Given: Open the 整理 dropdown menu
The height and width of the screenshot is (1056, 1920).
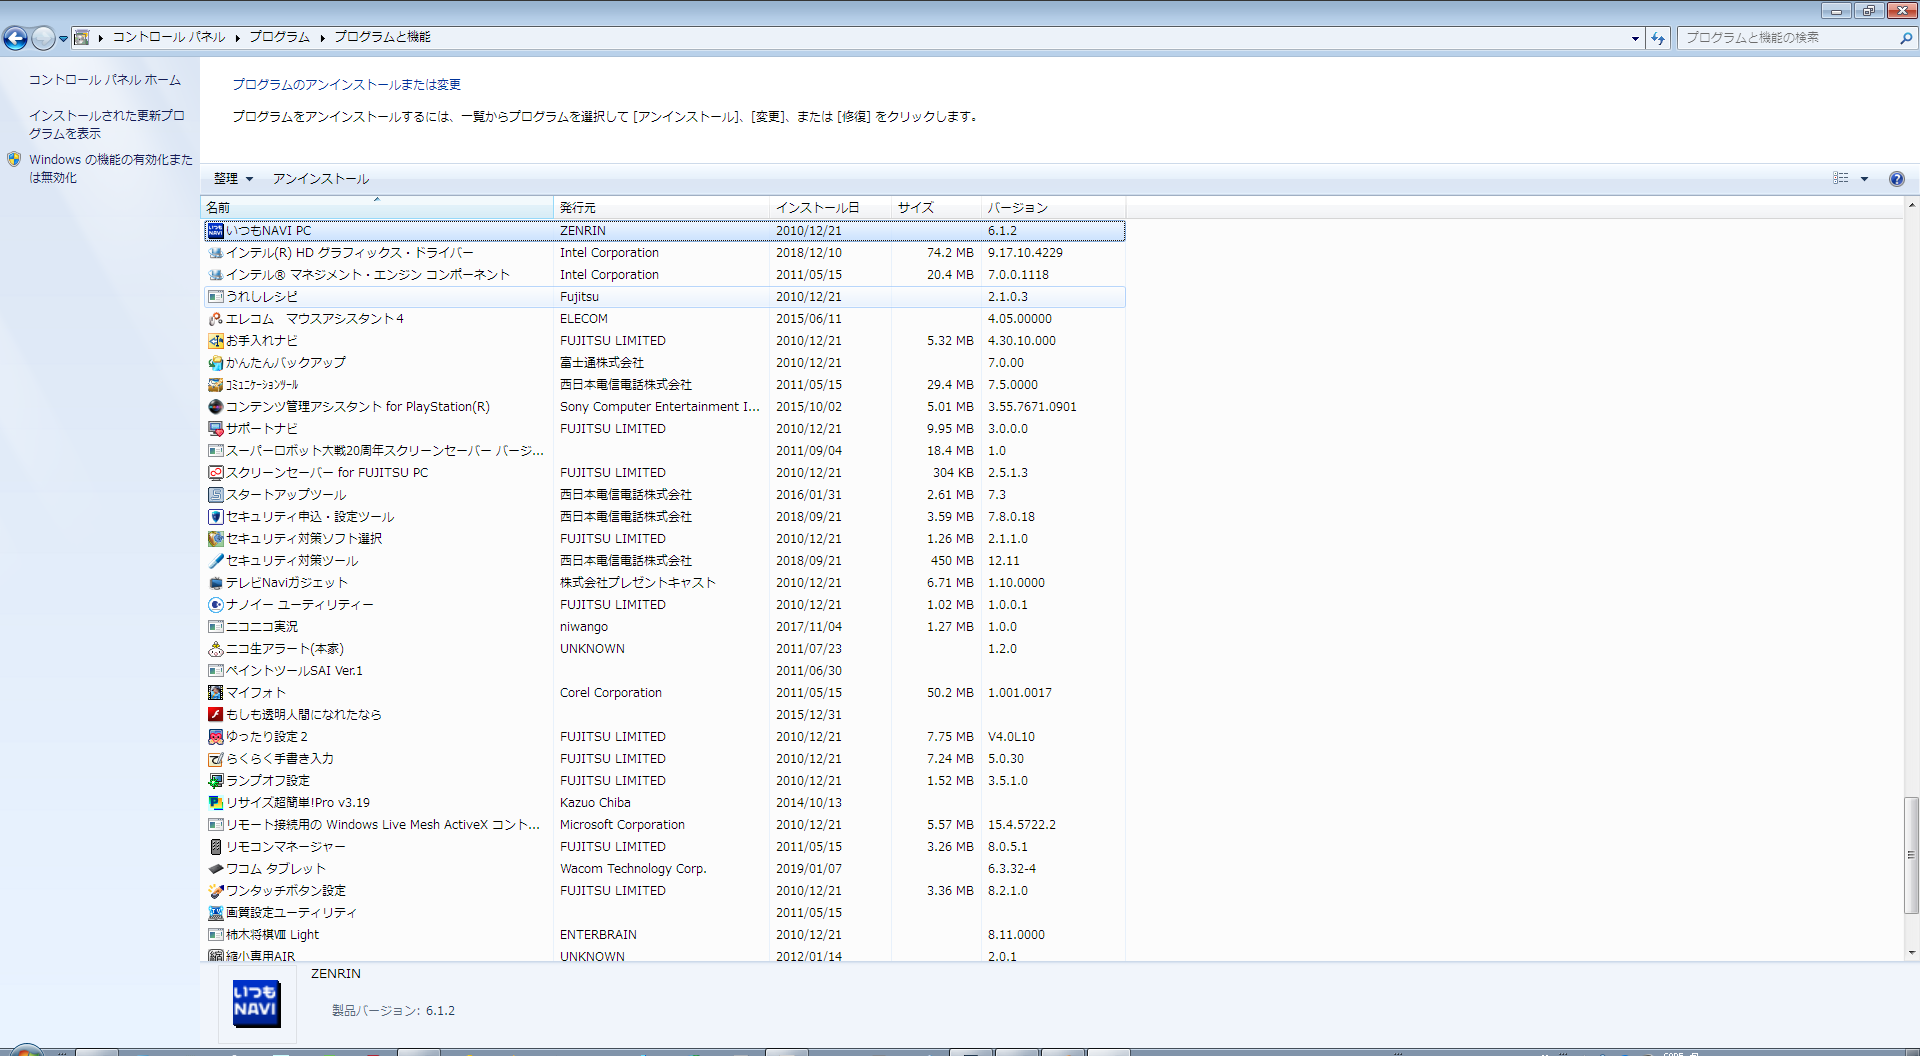Looking at the screenshot, I should 232,179.
